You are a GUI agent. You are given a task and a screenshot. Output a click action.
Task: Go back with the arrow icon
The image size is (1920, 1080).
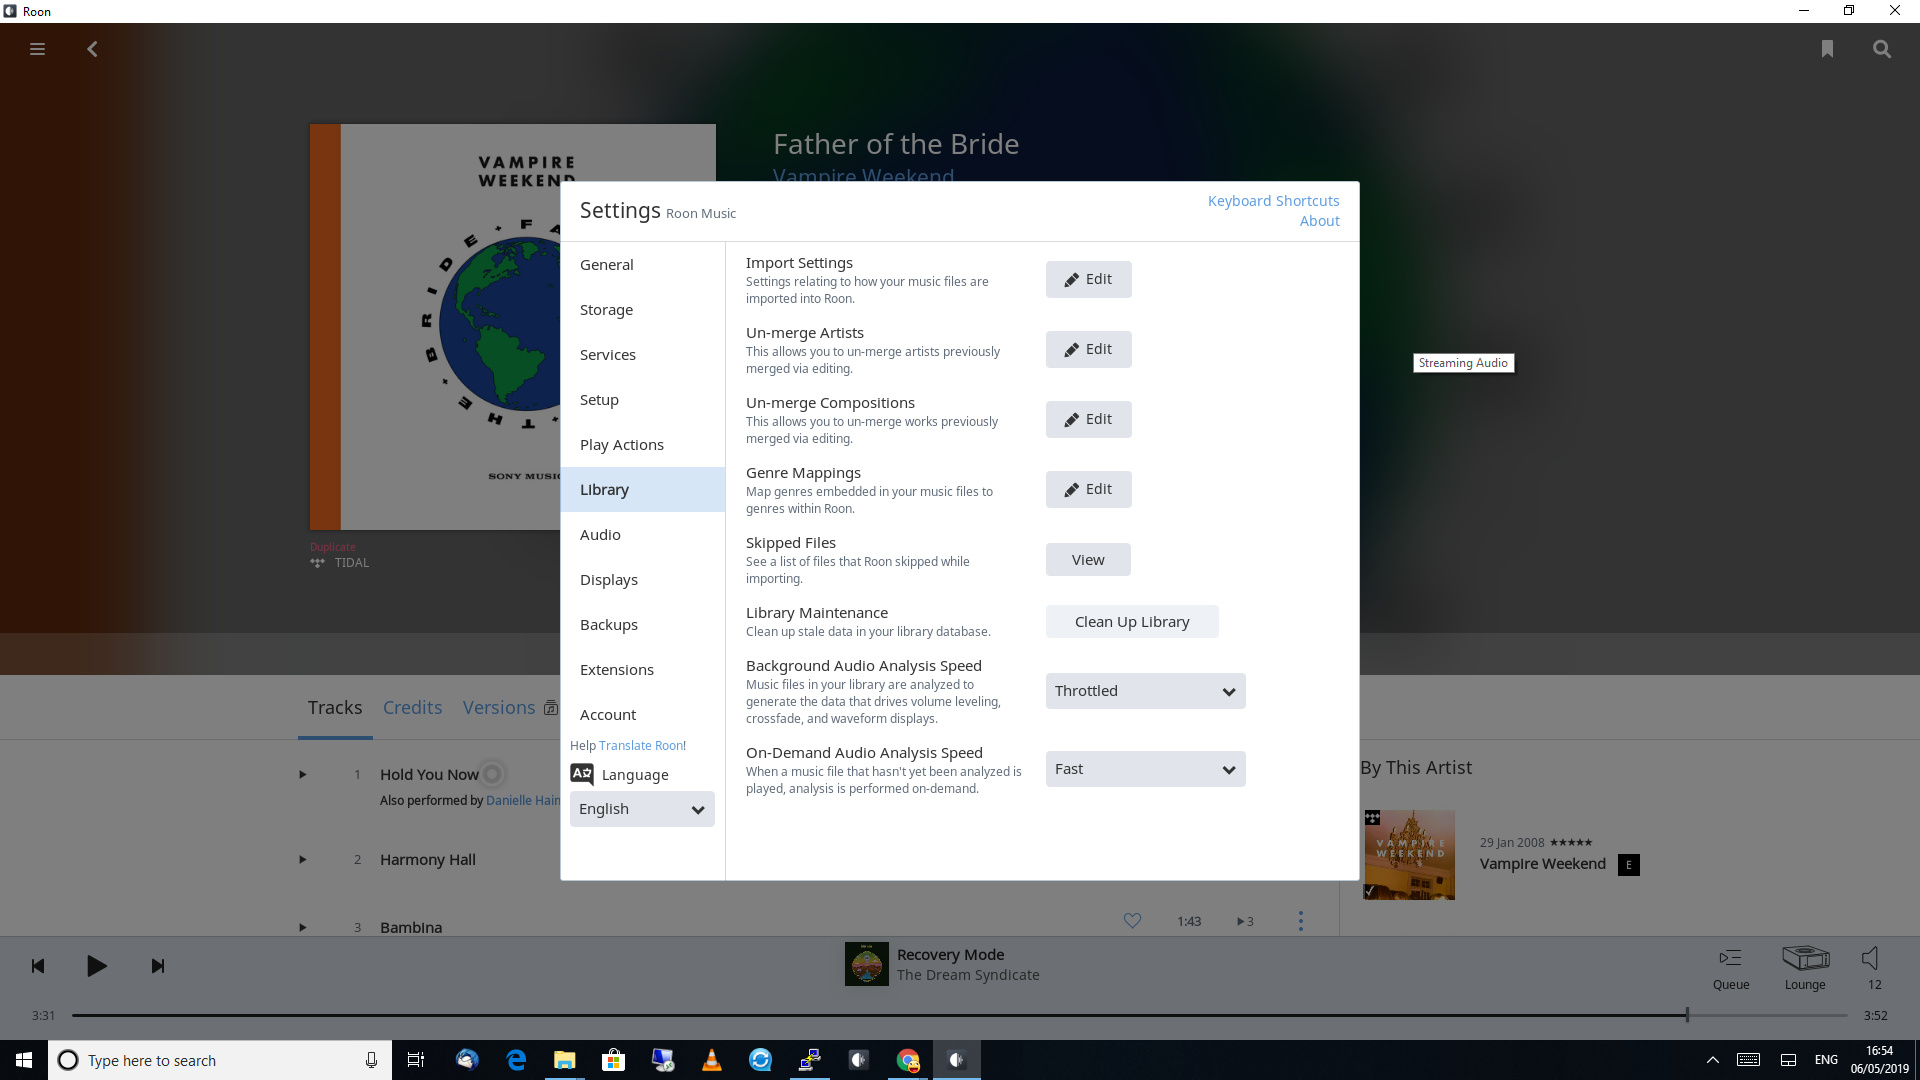pyautogui.click(x=92, y=49)
